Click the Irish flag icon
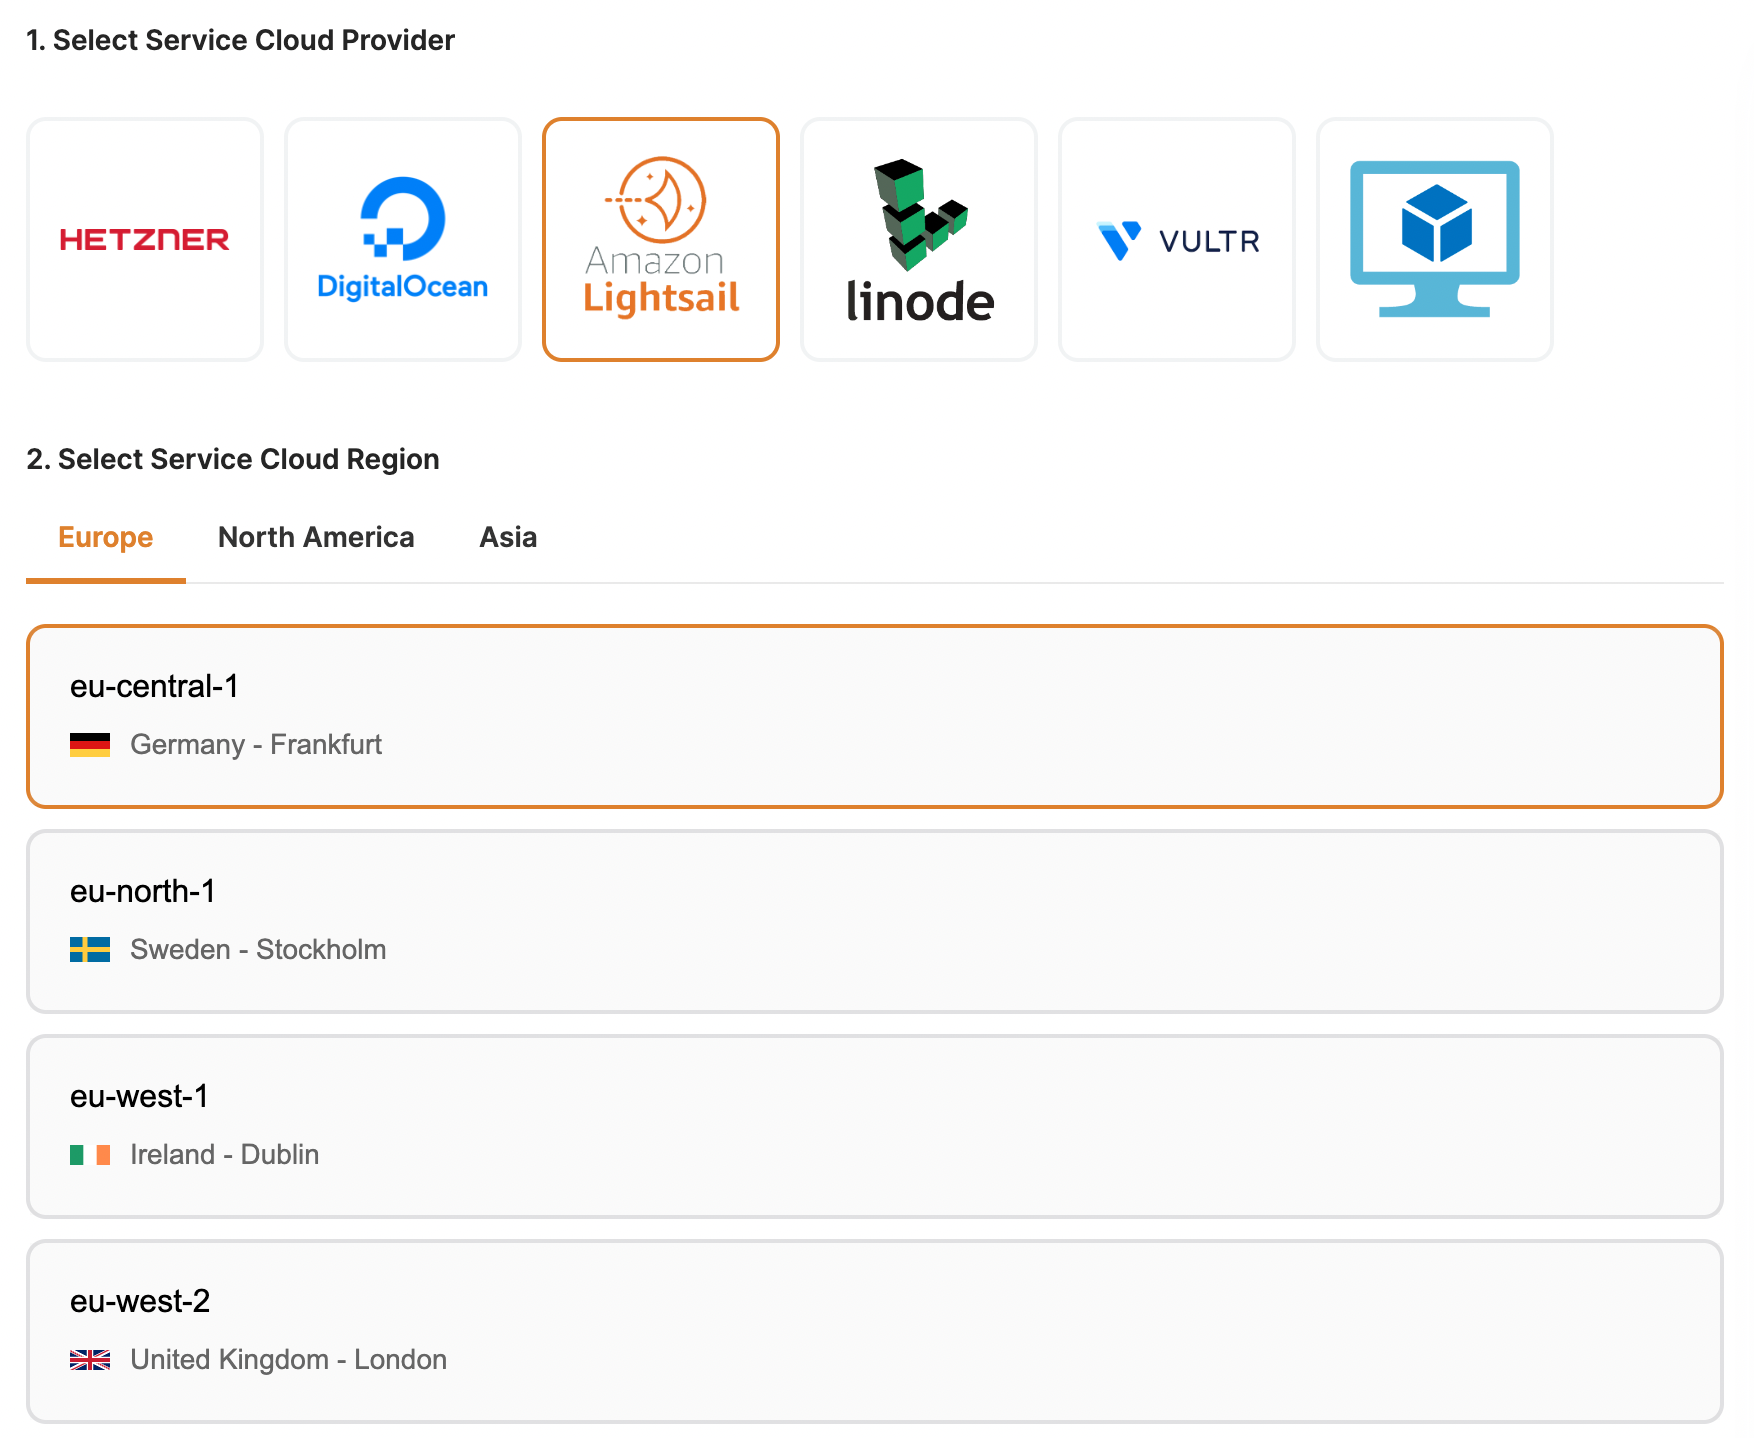Viewport: 1754px width, 1438px height. (x=90, y=1155)
